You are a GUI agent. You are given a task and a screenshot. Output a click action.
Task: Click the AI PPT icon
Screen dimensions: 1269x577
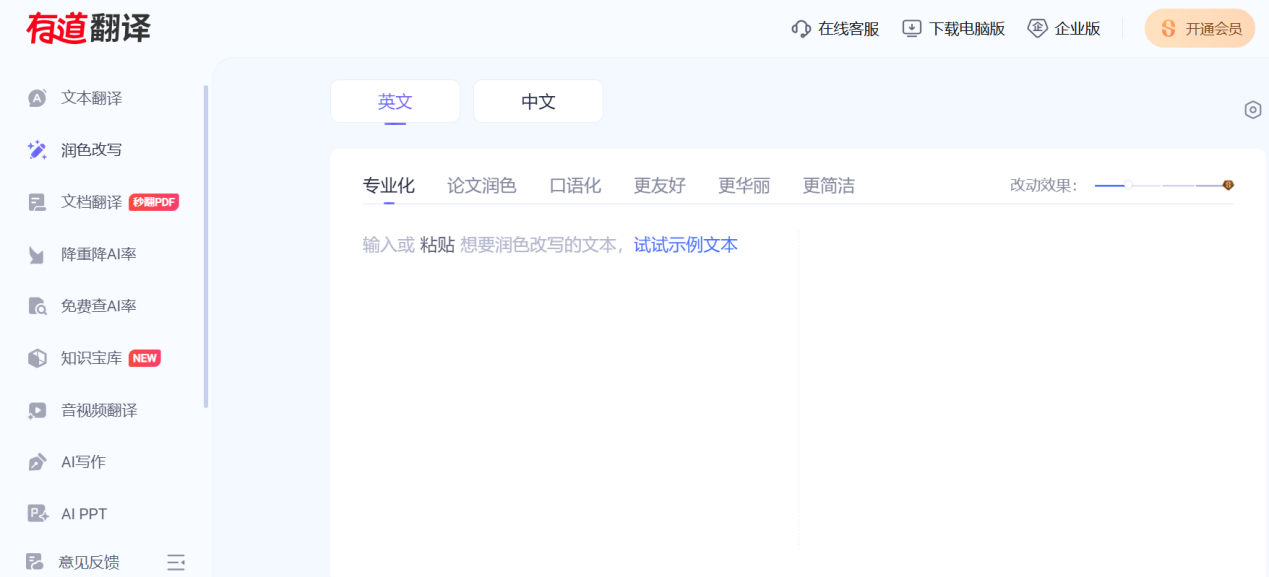click(37, 514)
